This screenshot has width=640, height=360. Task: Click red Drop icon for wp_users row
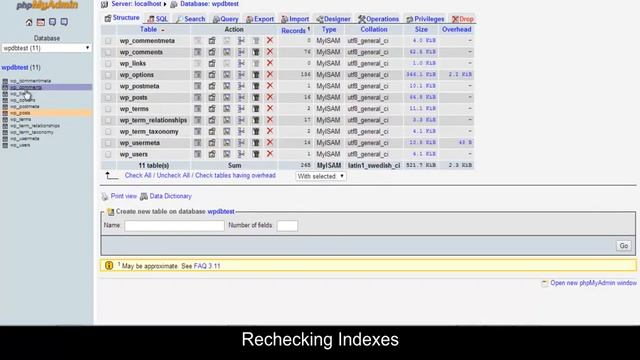point(270,154)
